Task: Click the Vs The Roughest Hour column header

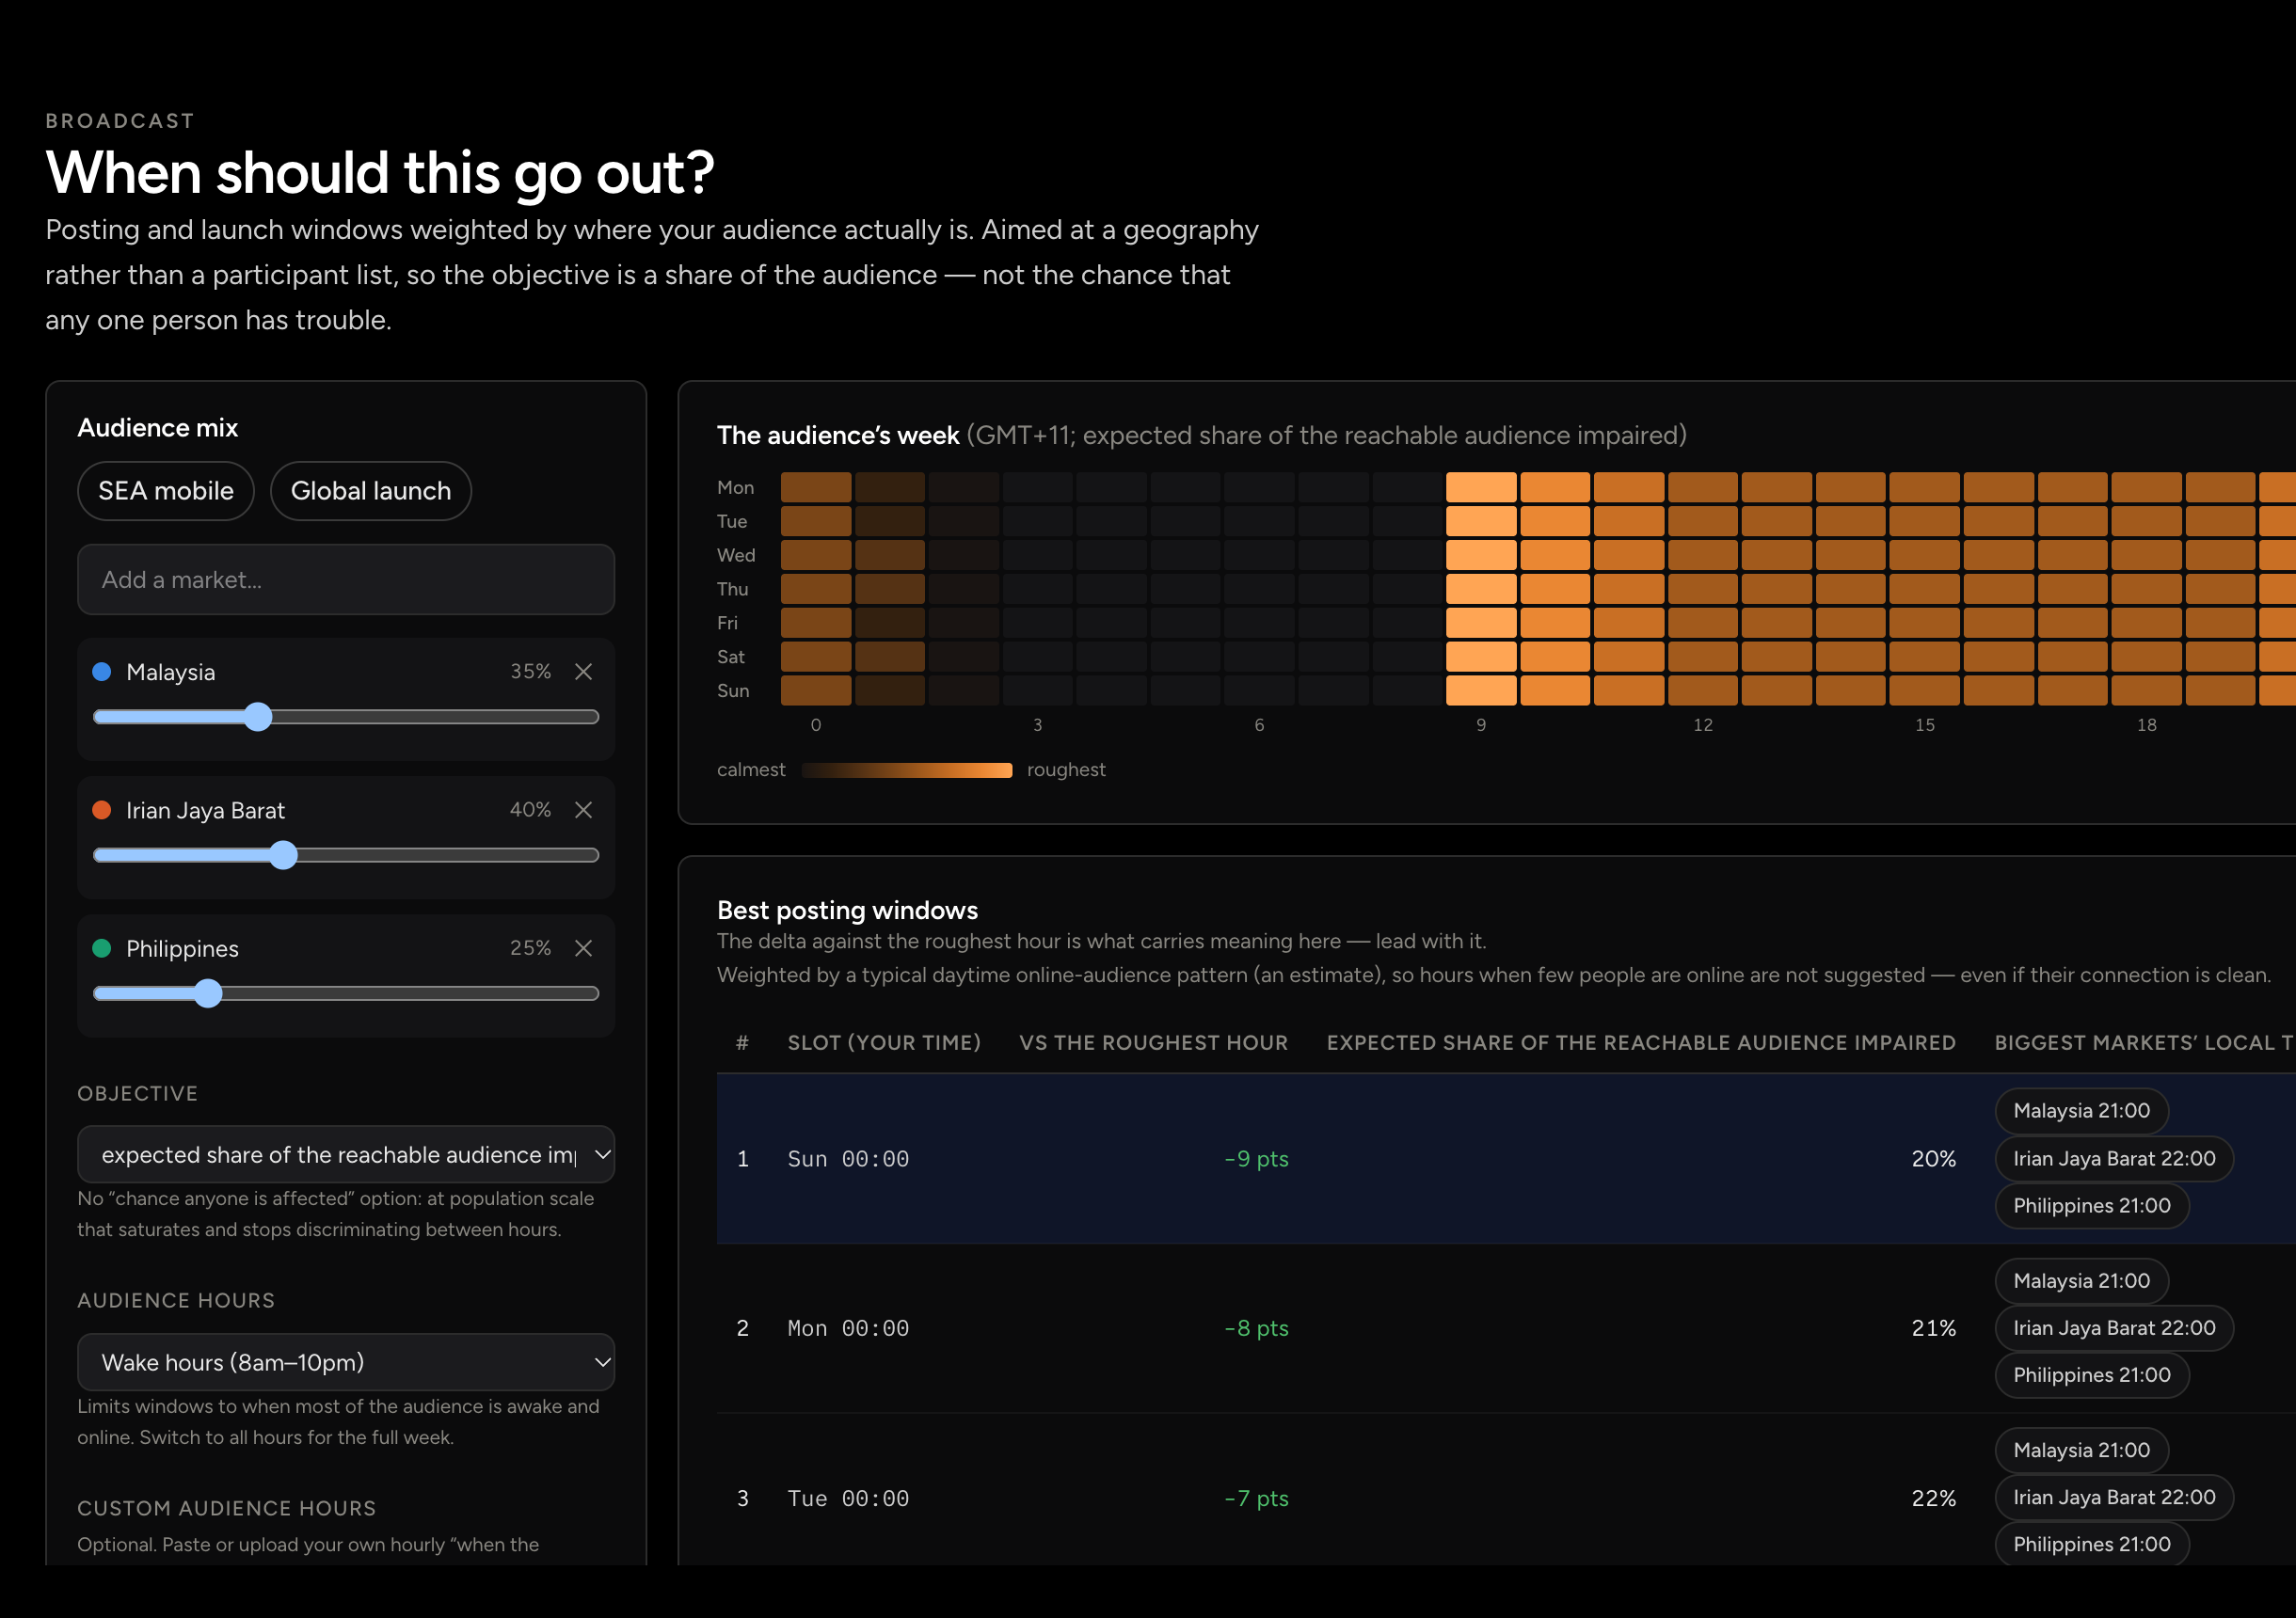Action: (1153, 1043)
